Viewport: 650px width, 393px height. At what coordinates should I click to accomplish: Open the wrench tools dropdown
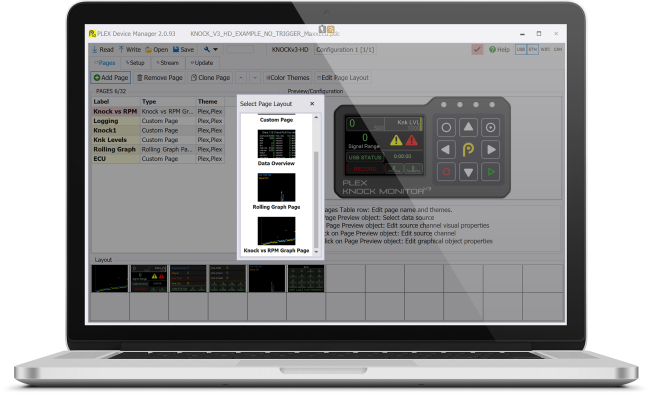tap(211, 49)
